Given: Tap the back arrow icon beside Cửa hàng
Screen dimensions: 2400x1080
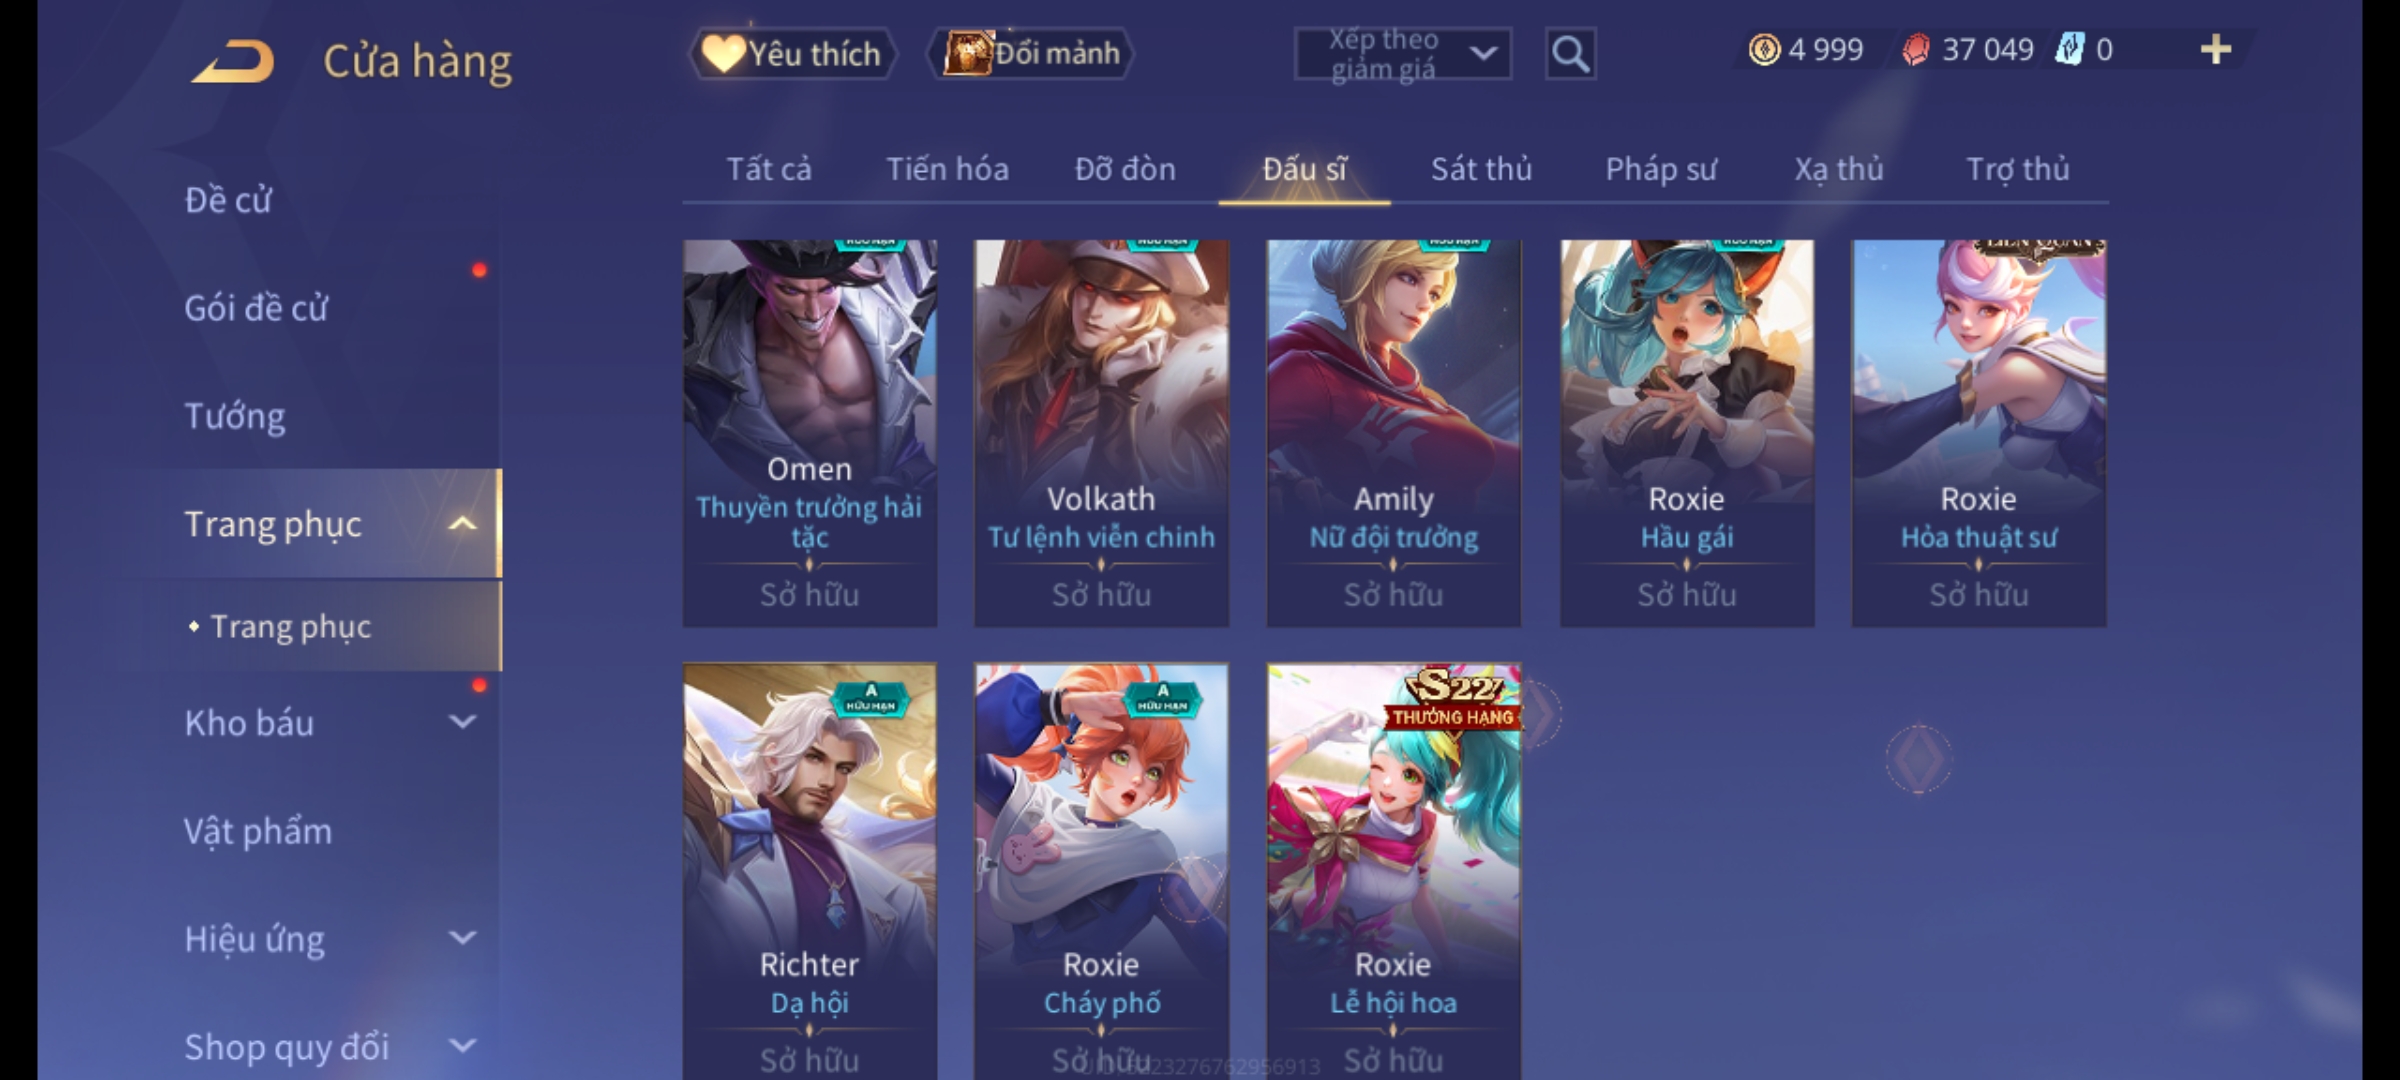Looking at the screenshot, I should (x=233, y=61).
